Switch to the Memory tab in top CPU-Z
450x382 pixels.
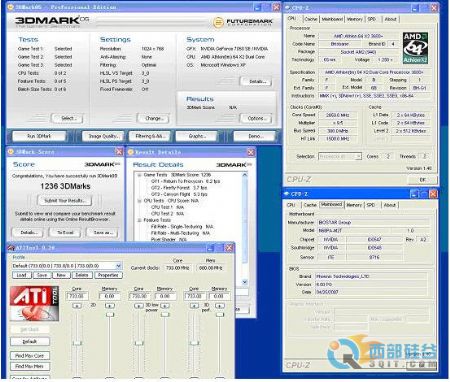click(x=355, y=19)
